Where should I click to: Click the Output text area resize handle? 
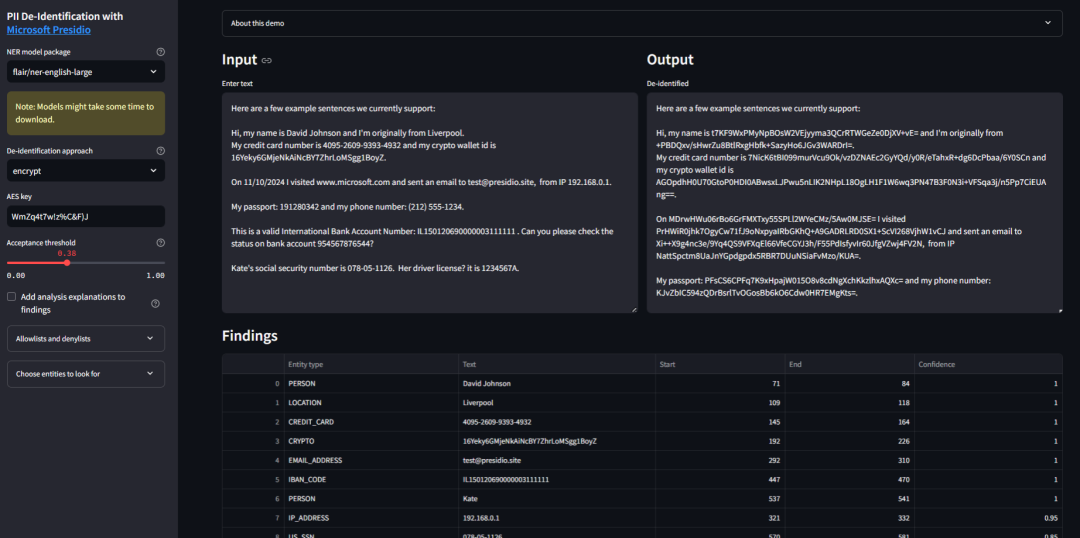tap(1058, 308)
